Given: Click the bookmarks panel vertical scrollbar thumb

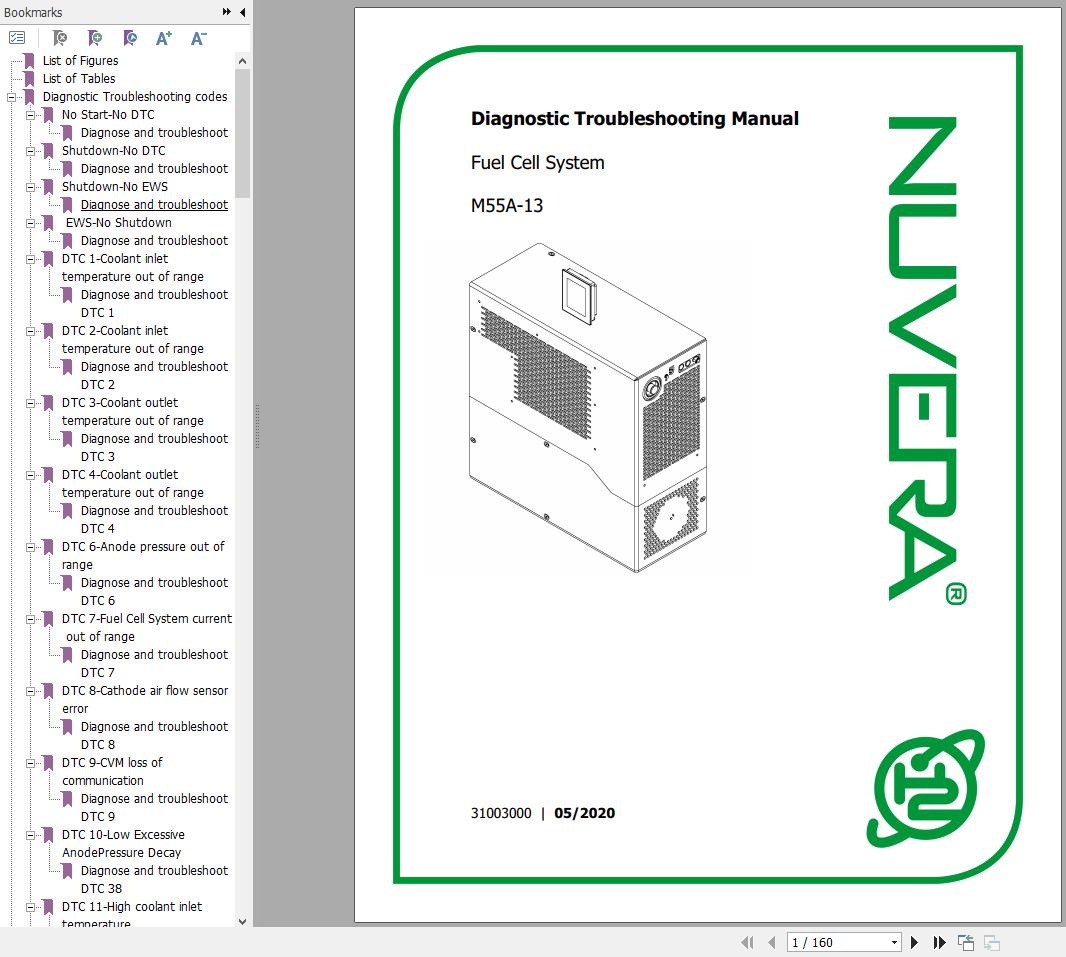Looking at the screenshot, I should (243, 133).
